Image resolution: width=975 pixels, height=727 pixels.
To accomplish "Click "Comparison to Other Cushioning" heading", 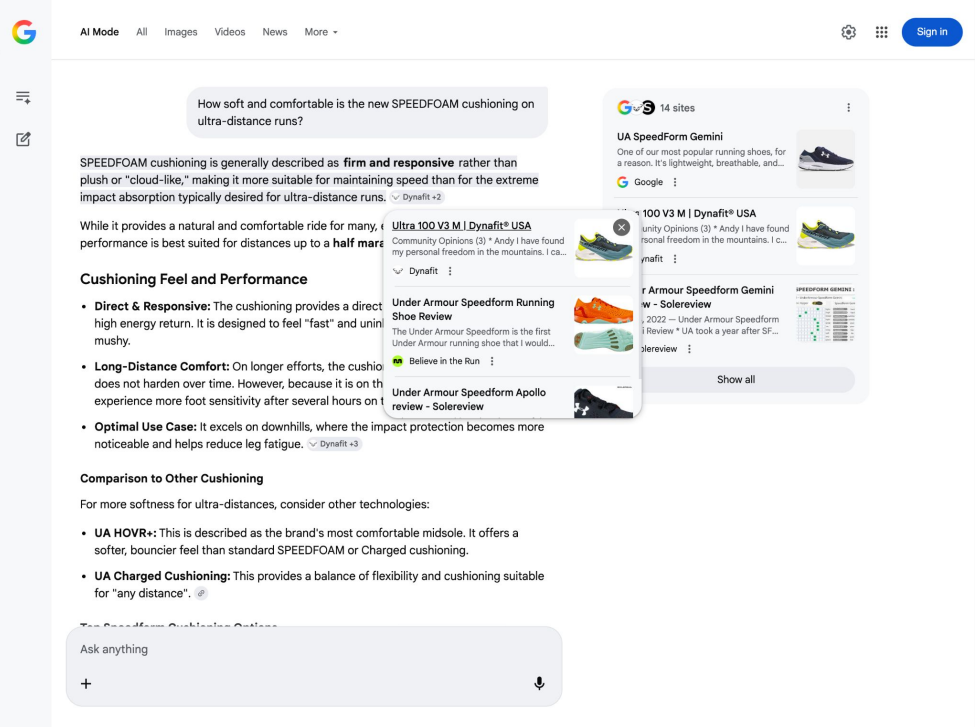I will click(172, 478).
